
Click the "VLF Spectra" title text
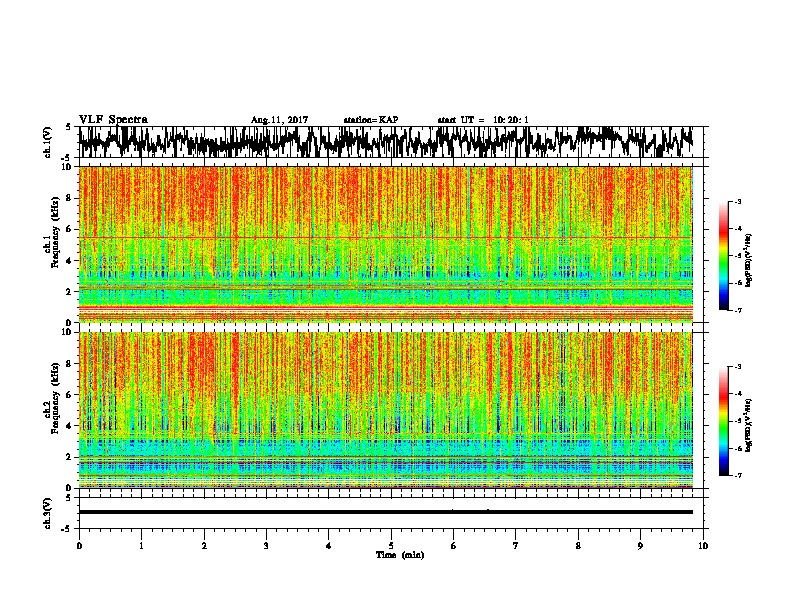click(113, 119)
